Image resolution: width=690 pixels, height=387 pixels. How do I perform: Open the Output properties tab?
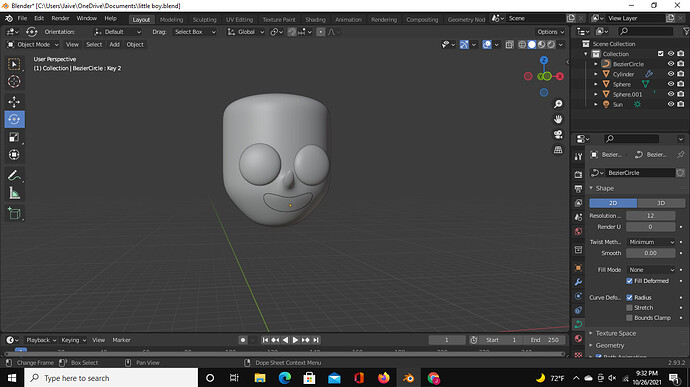[x=578, y=189]
